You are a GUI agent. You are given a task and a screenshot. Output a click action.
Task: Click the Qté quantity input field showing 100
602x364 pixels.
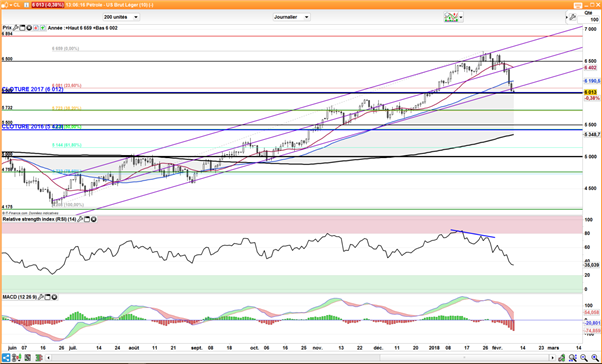(x=588, y=19)
